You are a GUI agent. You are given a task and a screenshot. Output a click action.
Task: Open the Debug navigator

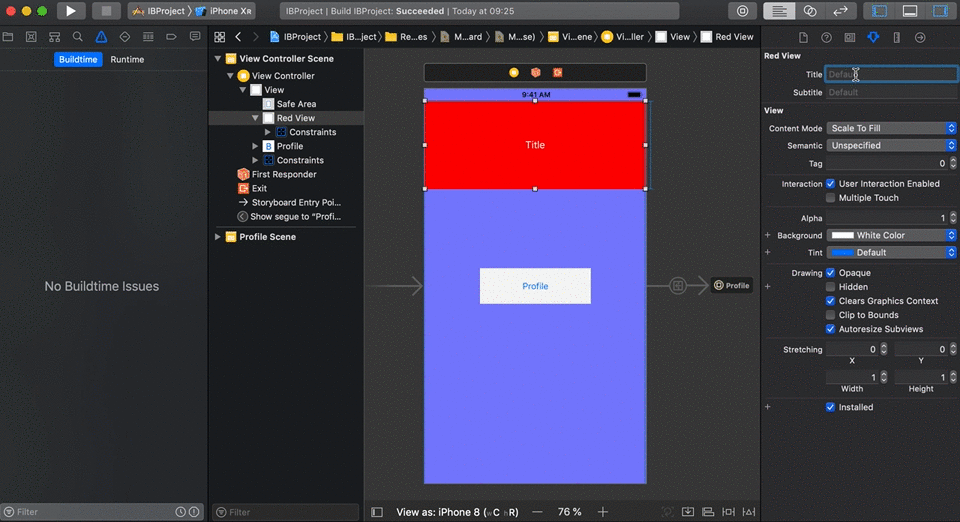tap(148, 37)
